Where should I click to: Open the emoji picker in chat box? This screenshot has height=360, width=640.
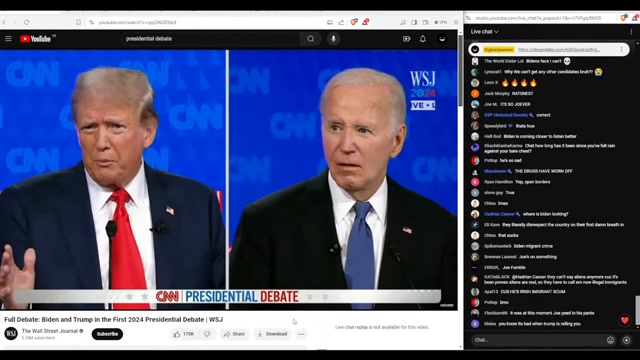click(610, 340)
